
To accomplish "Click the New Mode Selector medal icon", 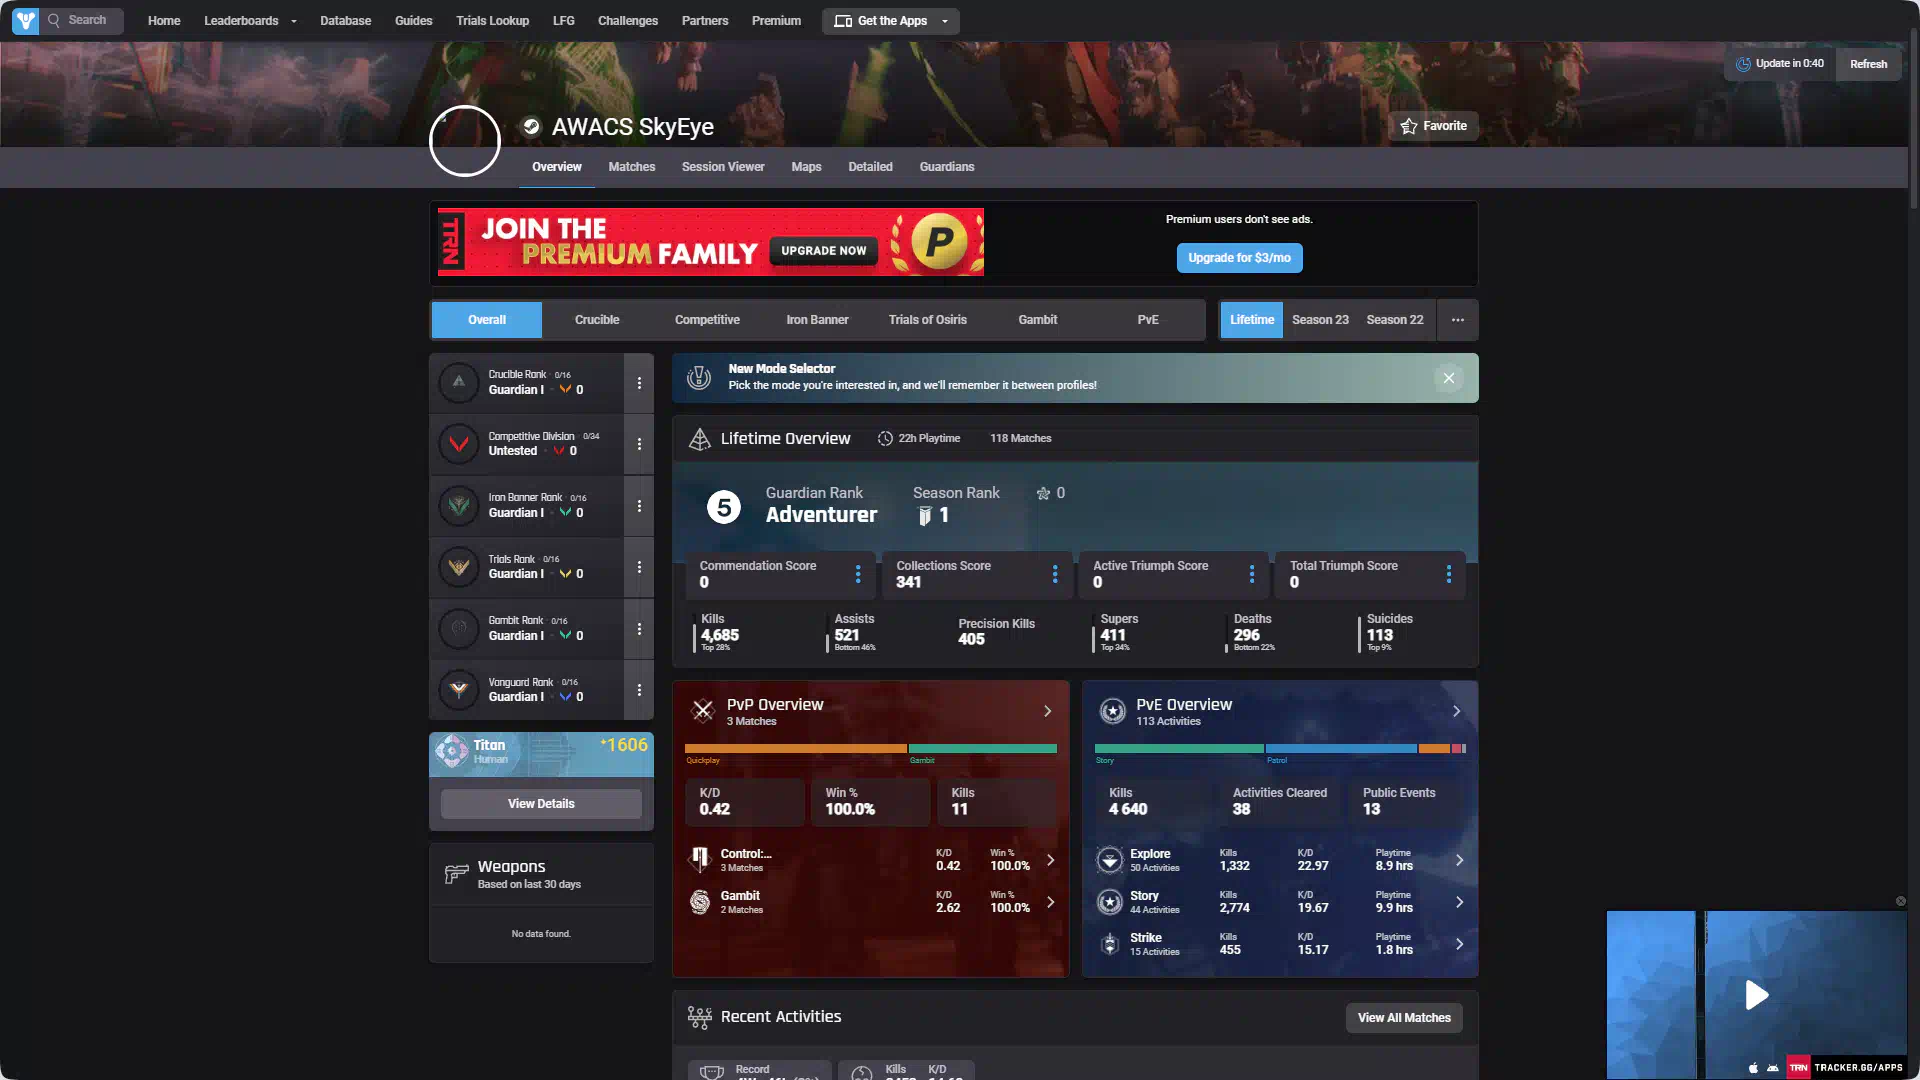I will [x=699, y=378].
